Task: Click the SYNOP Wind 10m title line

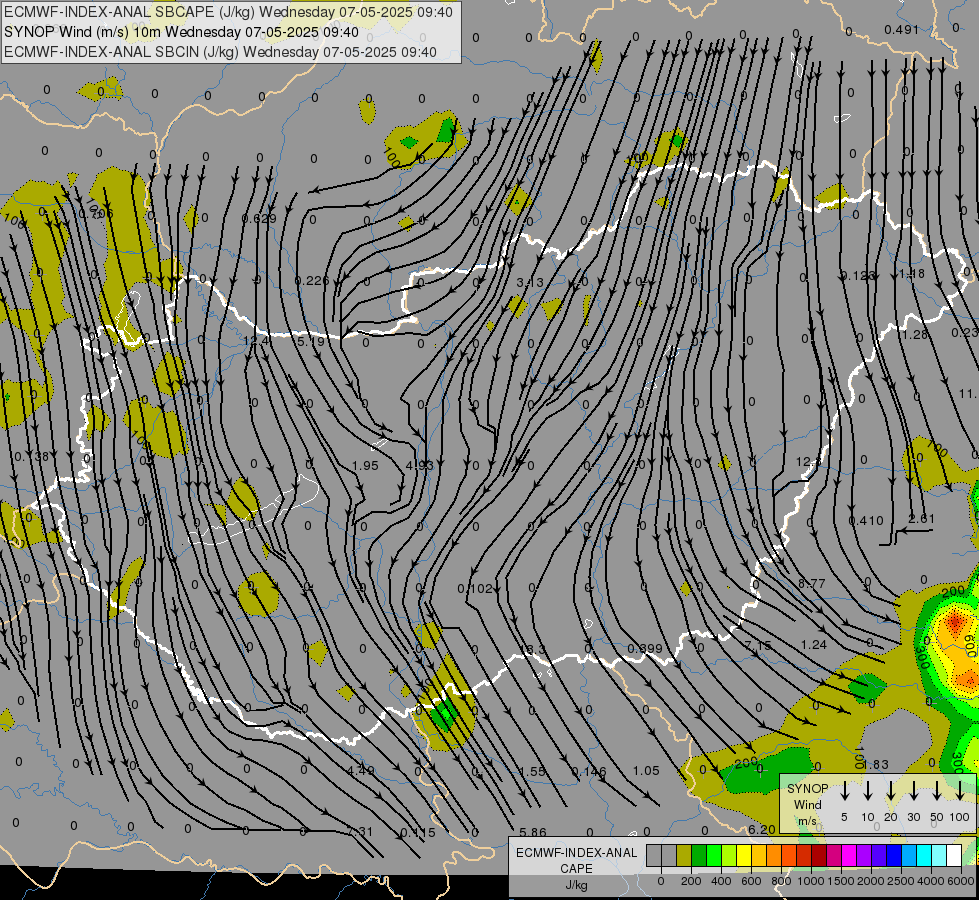Action: tap(181, 32)
